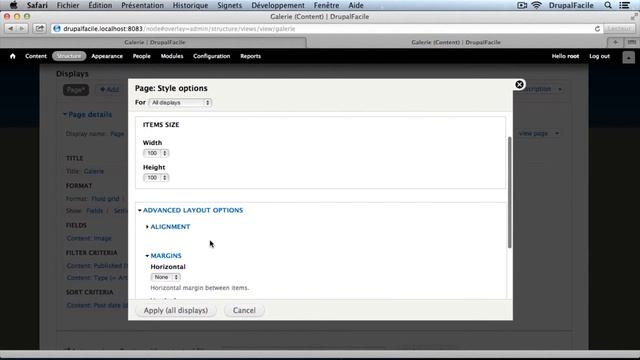Open Spotlight search magnifier icon
Screen dimensions: 640x360
coord(608,5)
